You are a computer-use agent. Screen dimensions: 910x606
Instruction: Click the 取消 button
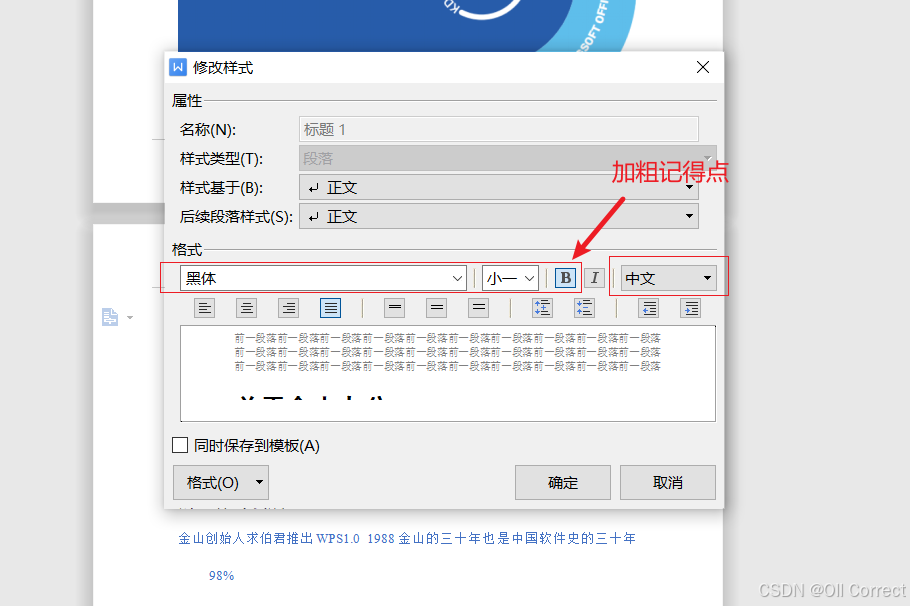point(667,482)
